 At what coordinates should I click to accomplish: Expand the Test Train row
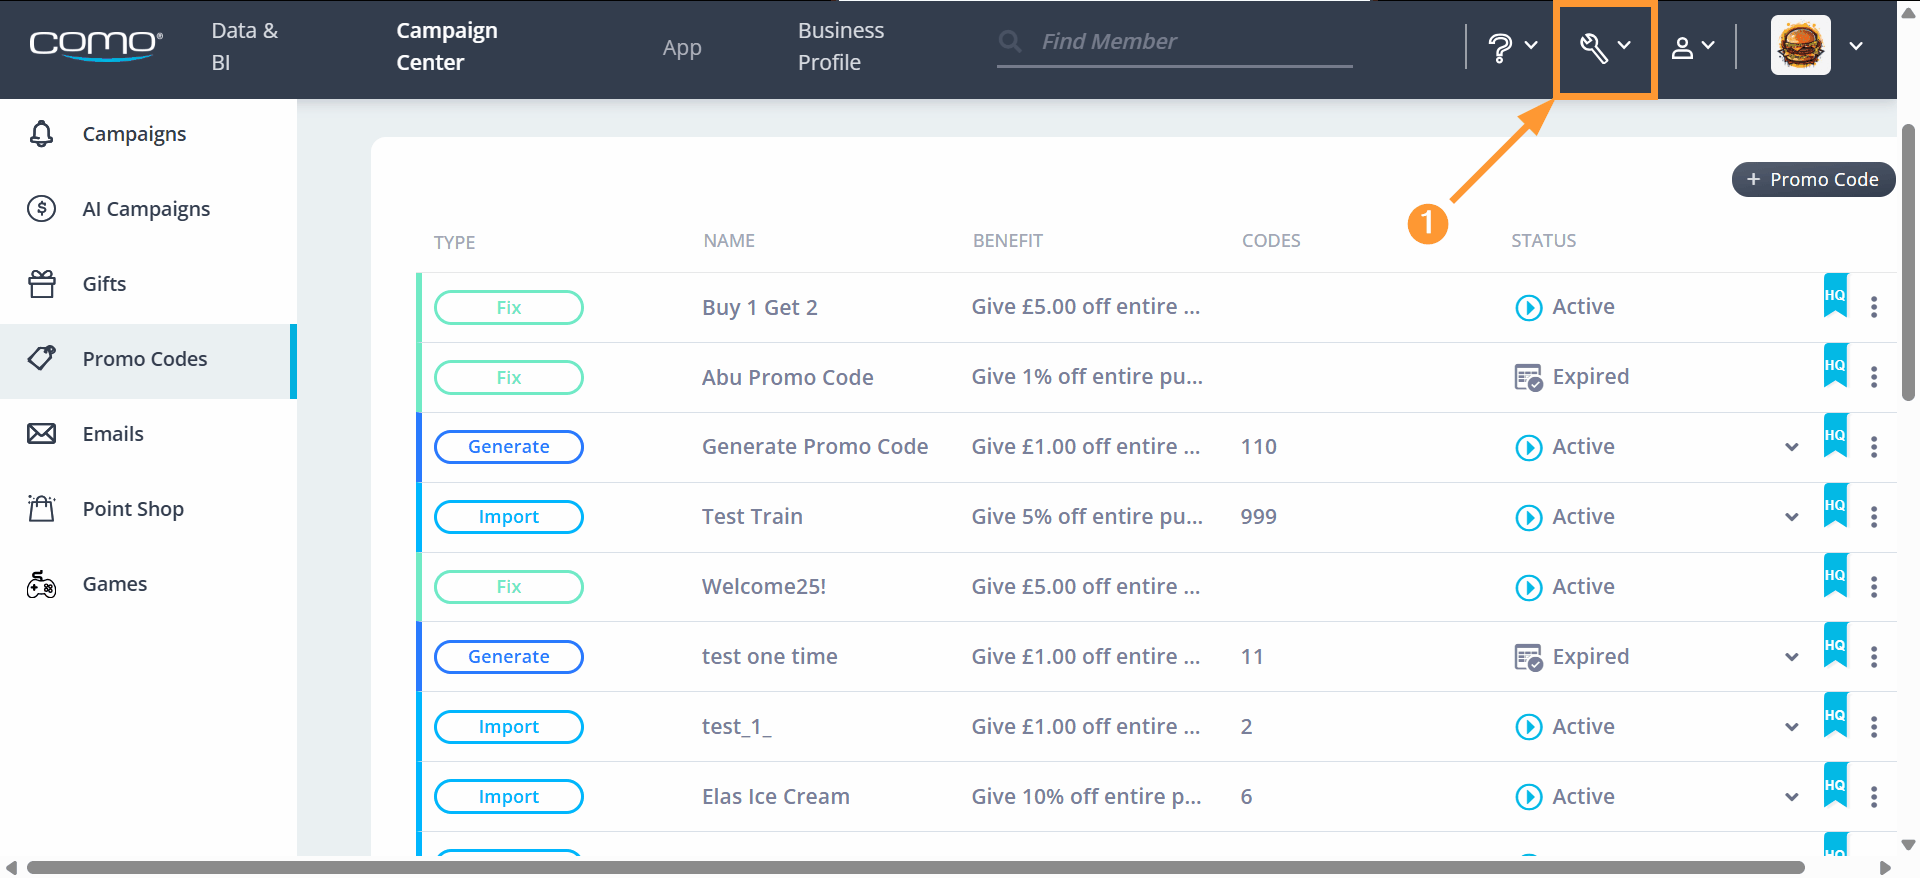coord(1792,517)
